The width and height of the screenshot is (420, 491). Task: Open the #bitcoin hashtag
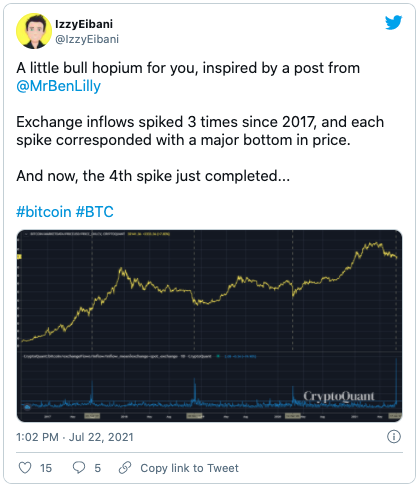click(x=44, y=212)
